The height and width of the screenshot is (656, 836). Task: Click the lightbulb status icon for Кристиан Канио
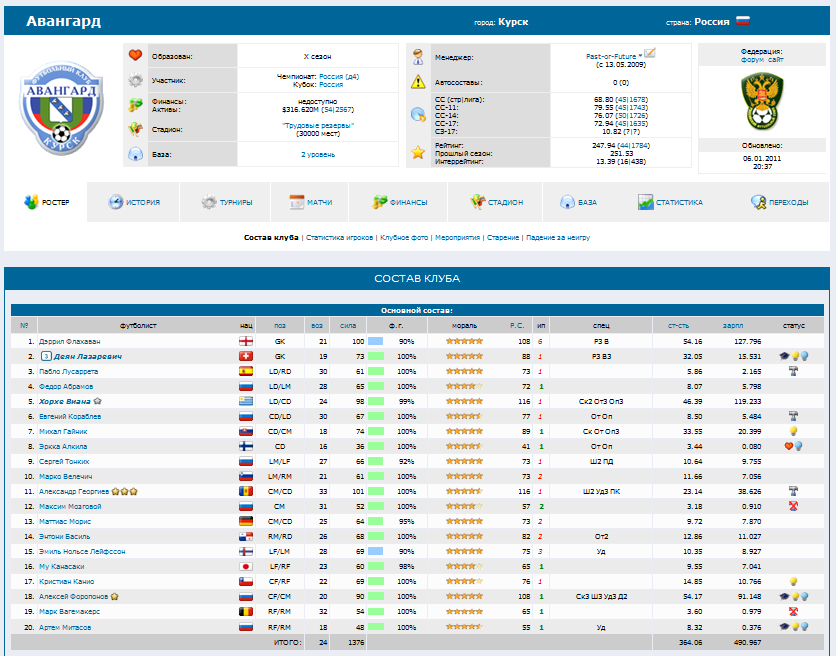click(793, 581)
